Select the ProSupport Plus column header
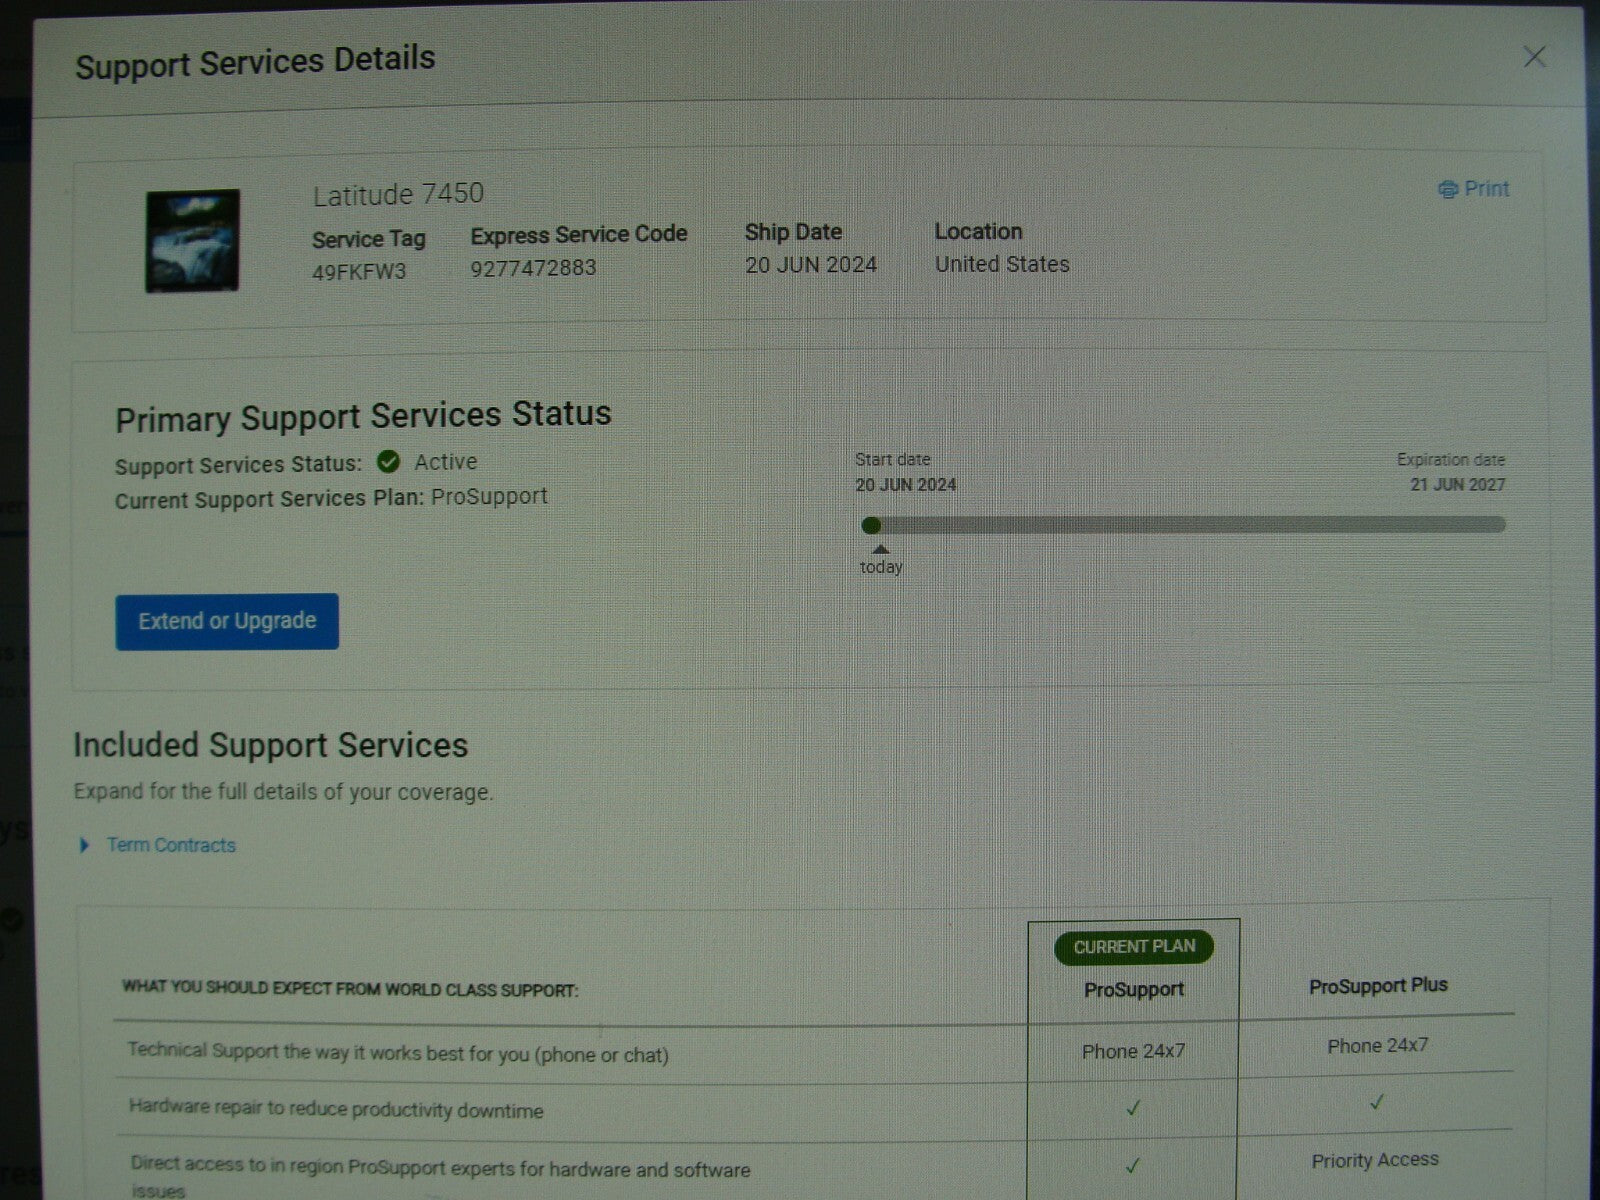 [1378, 985]
